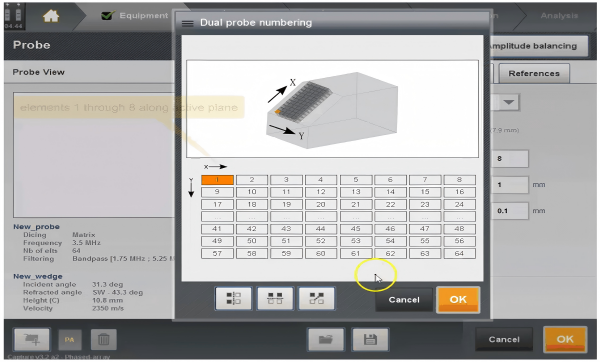600x362 pixels.
Task: Select element 1 in the numbering grid
Action: (x=217, y=180)
